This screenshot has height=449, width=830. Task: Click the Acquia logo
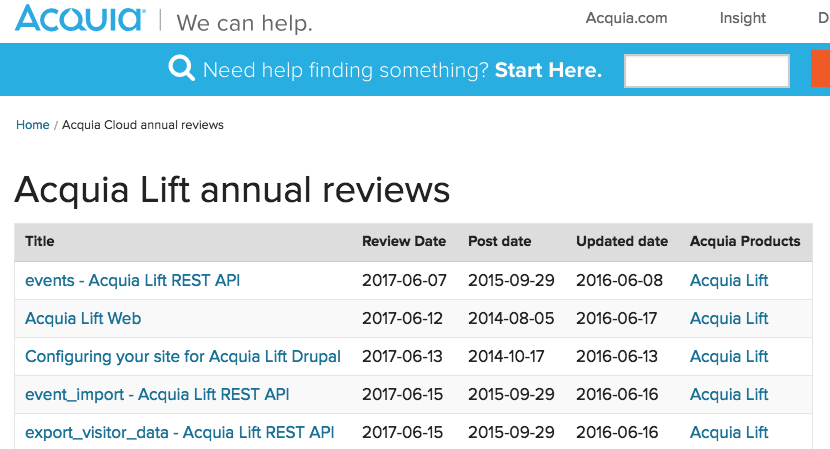[80, 19]
